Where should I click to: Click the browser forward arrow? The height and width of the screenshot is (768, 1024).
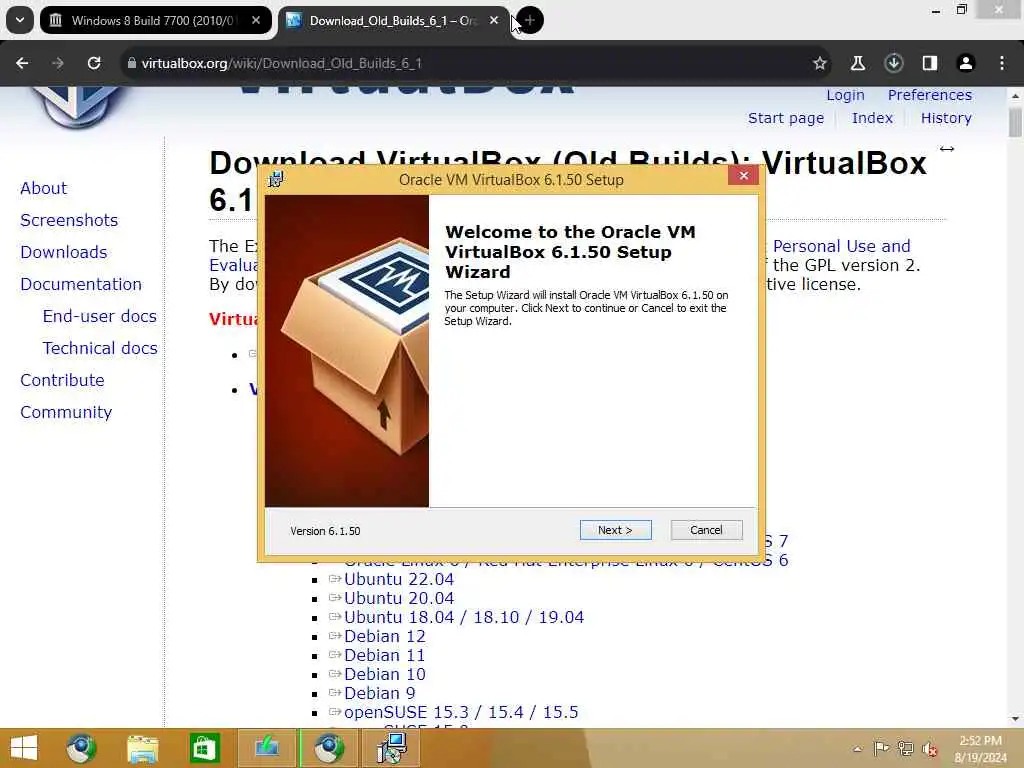point(58,63)
